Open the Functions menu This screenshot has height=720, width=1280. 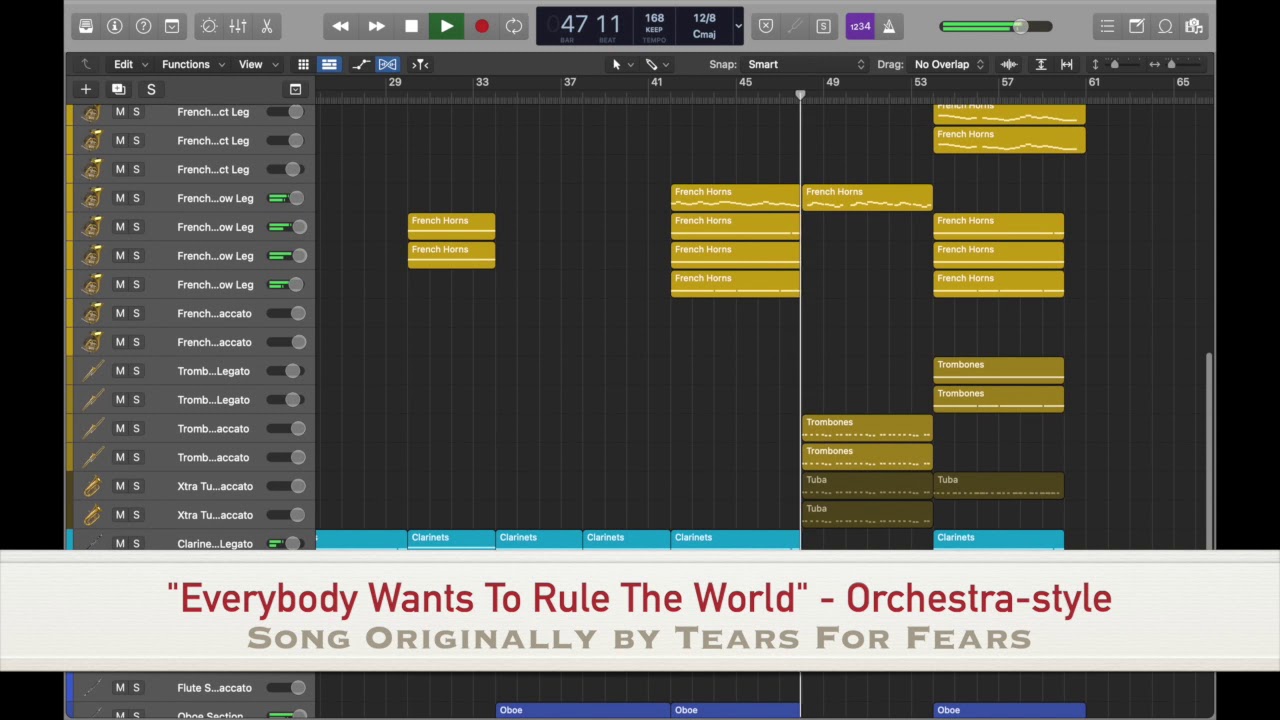pos(194,64)
